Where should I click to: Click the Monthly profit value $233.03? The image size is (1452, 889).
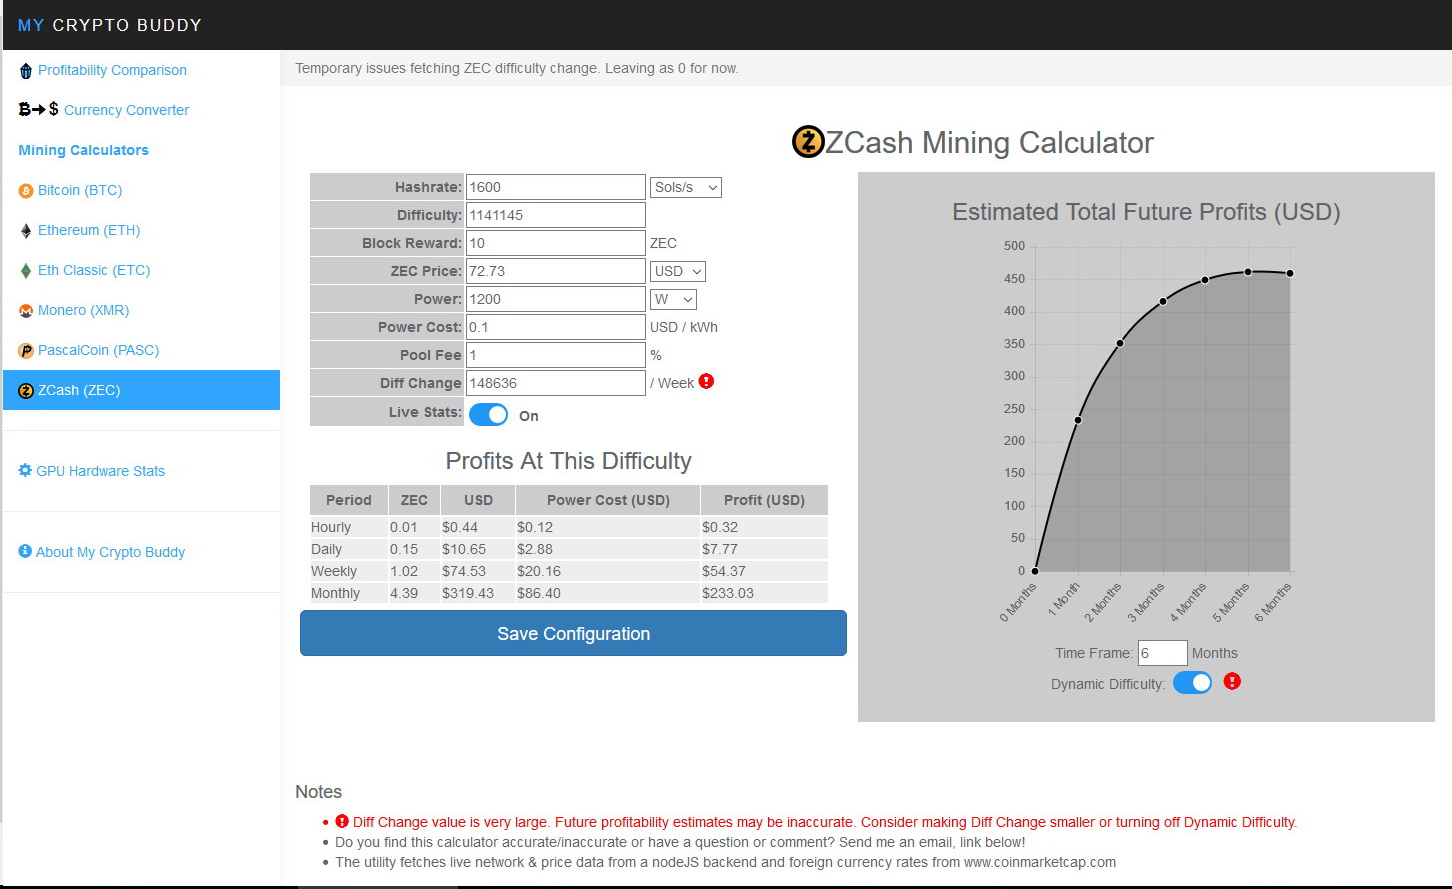(x=728, y=593)
